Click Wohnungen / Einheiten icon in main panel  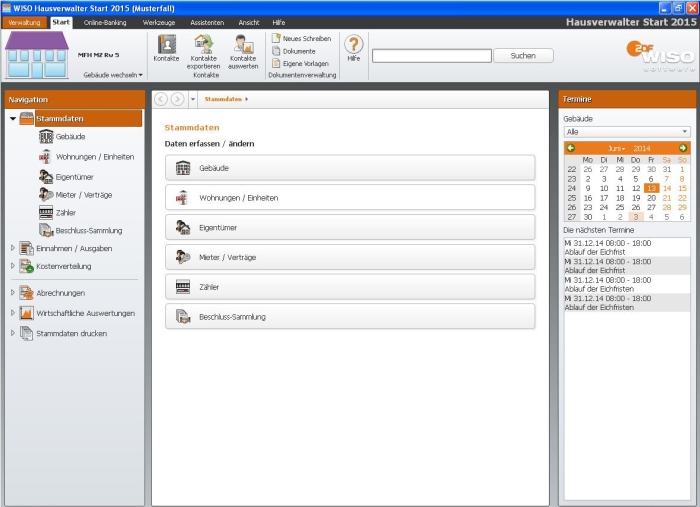point(183,198)
